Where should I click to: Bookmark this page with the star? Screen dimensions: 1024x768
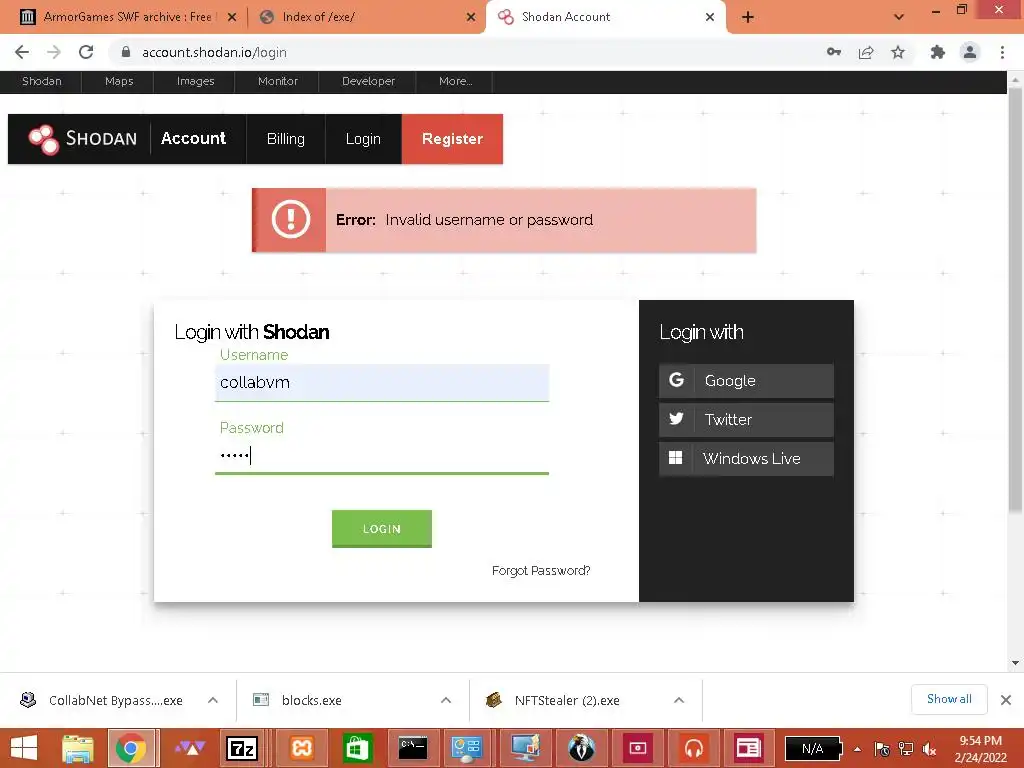pos(898,52)
